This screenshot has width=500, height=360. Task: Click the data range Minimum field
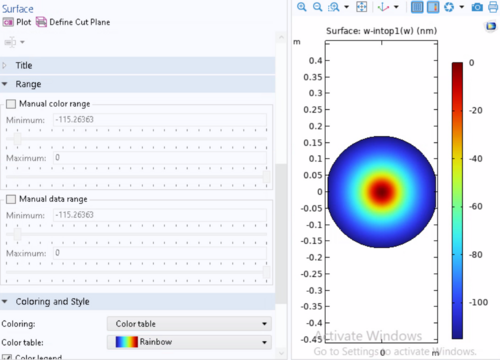click(160, 215)
